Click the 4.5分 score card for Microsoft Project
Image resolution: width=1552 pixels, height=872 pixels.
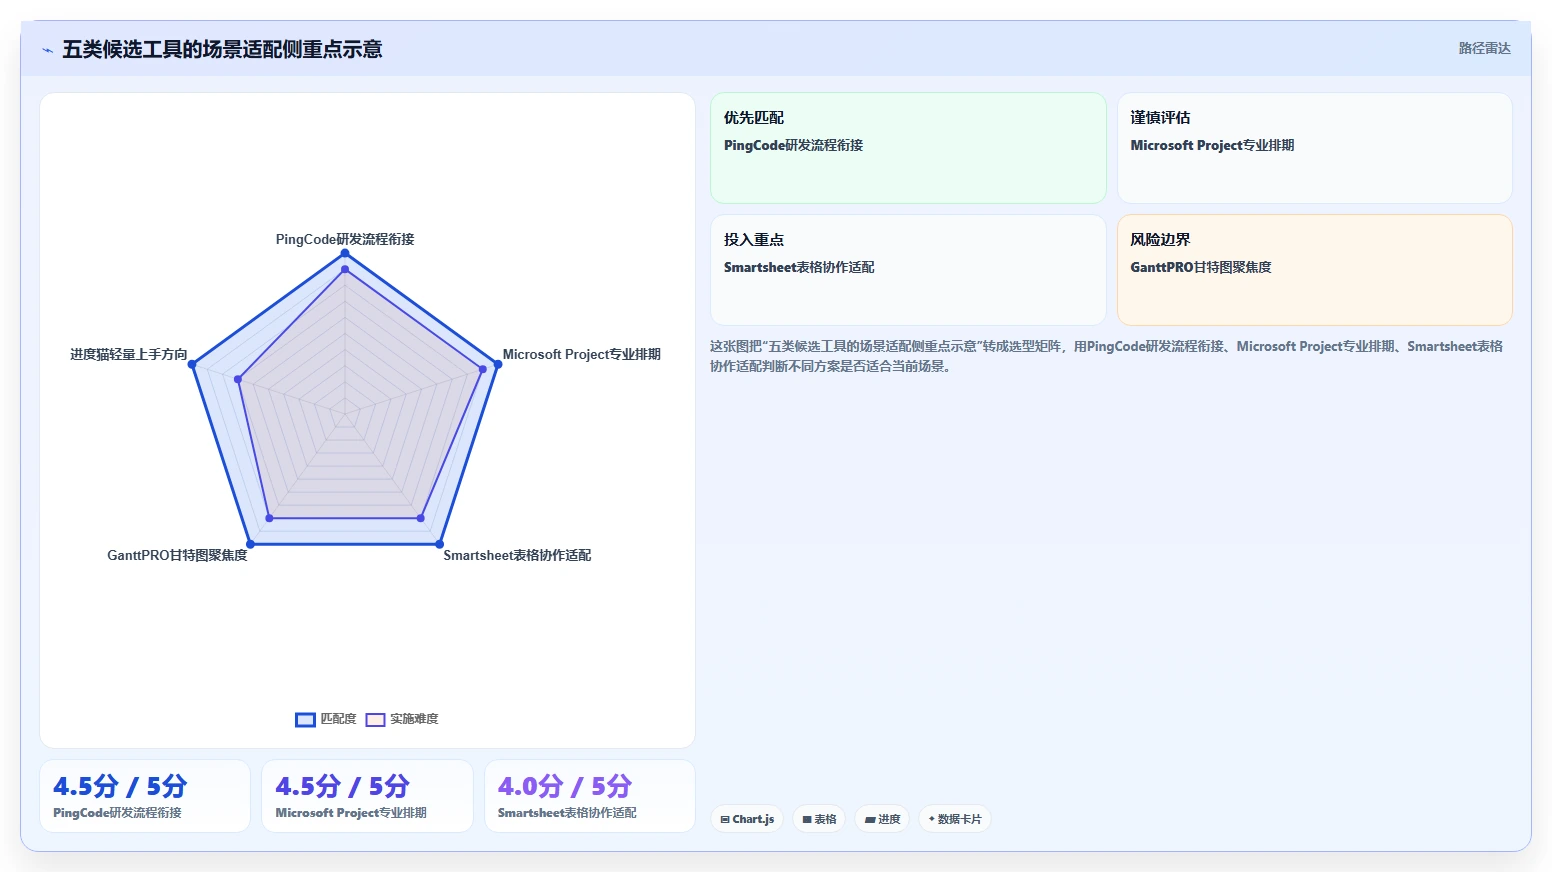point(367,796)
